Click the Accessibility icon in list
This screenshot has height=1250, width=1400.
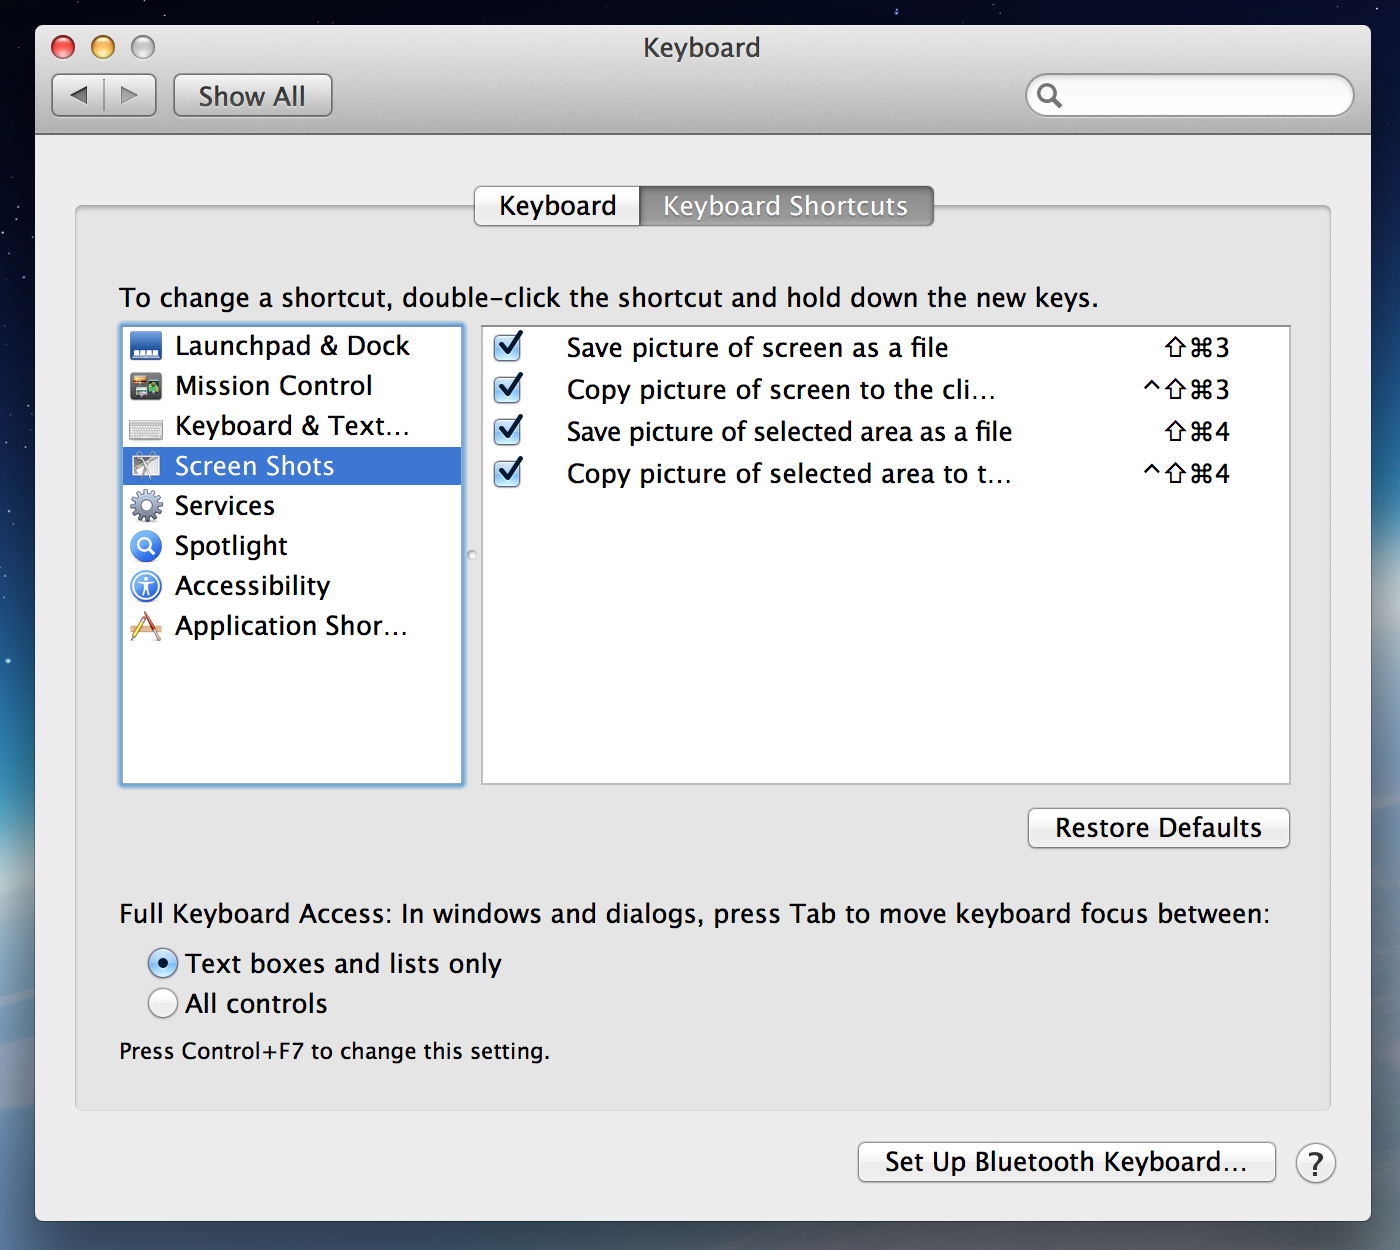point(146,586)
